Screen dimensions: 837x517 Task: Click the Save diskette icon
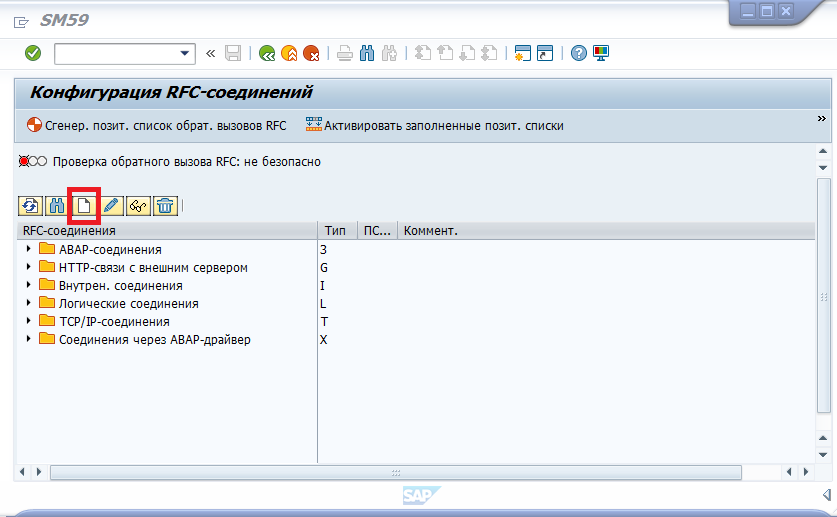[x=233, y=54]
